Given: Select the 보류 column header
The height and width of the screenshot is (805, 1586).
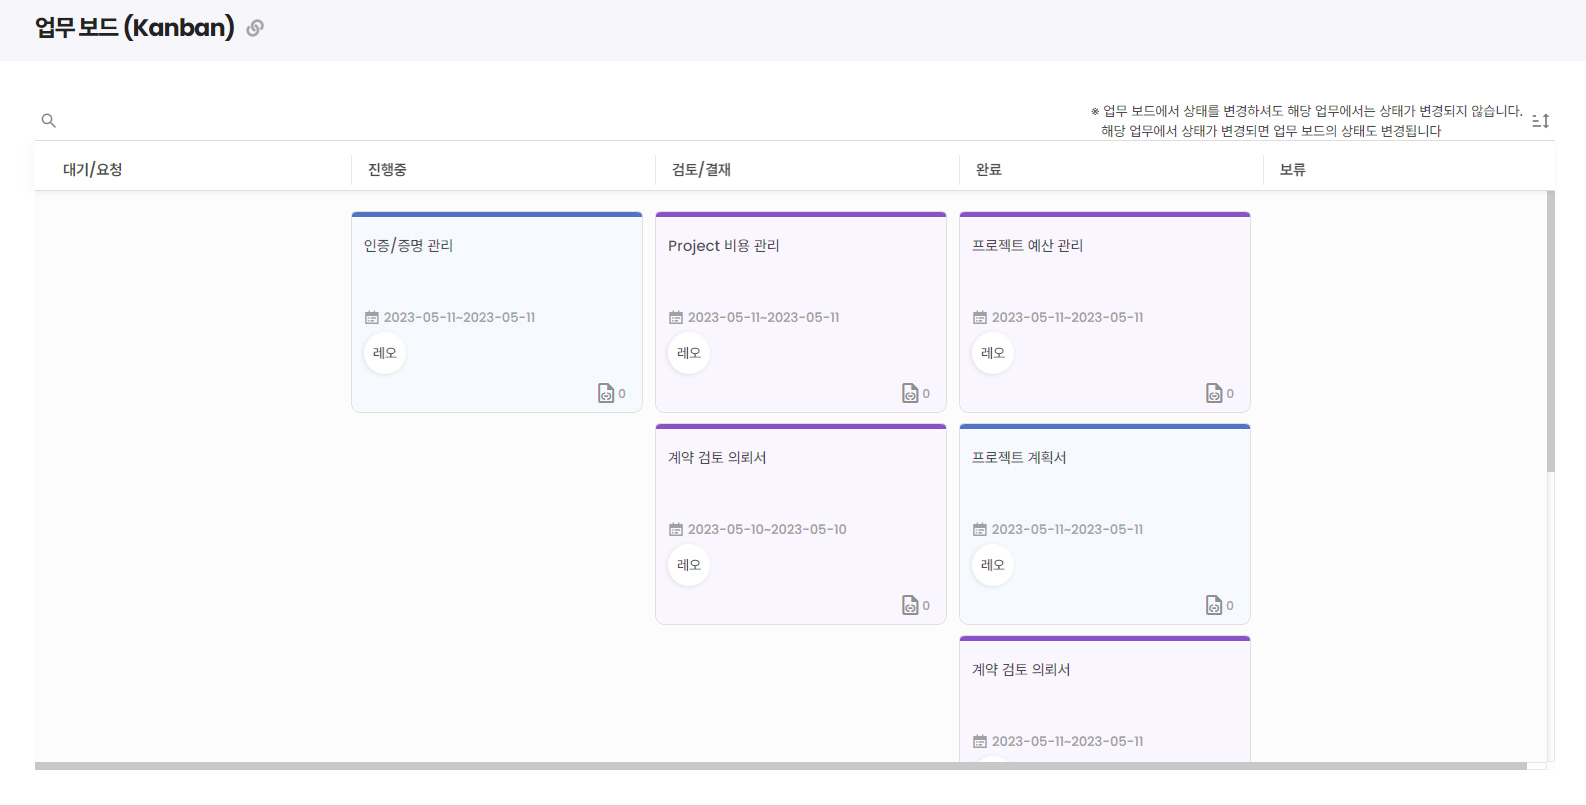Looking at the screenshot, I should (1293, 170).
